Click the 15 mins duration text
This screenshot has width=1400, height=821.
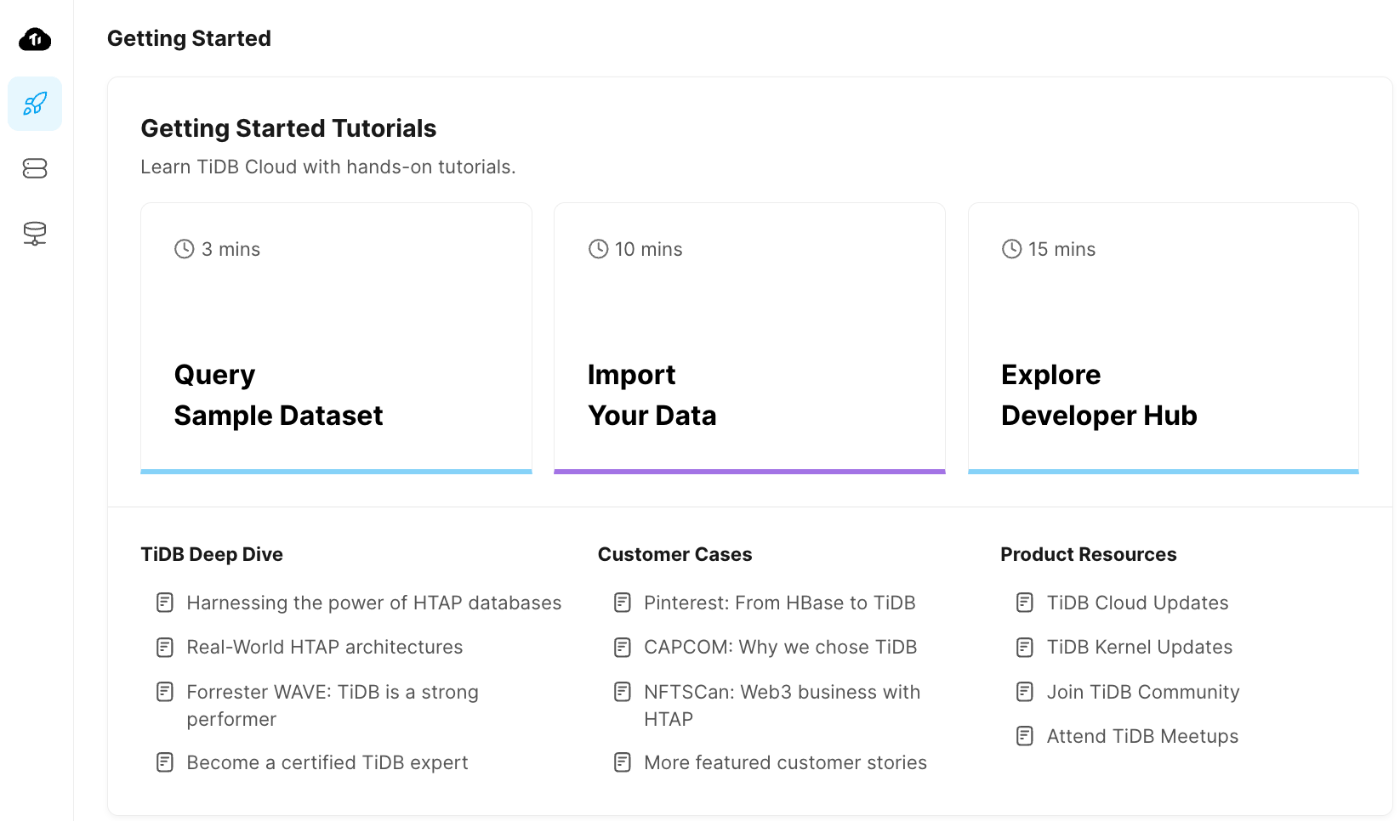[1062, 249]
